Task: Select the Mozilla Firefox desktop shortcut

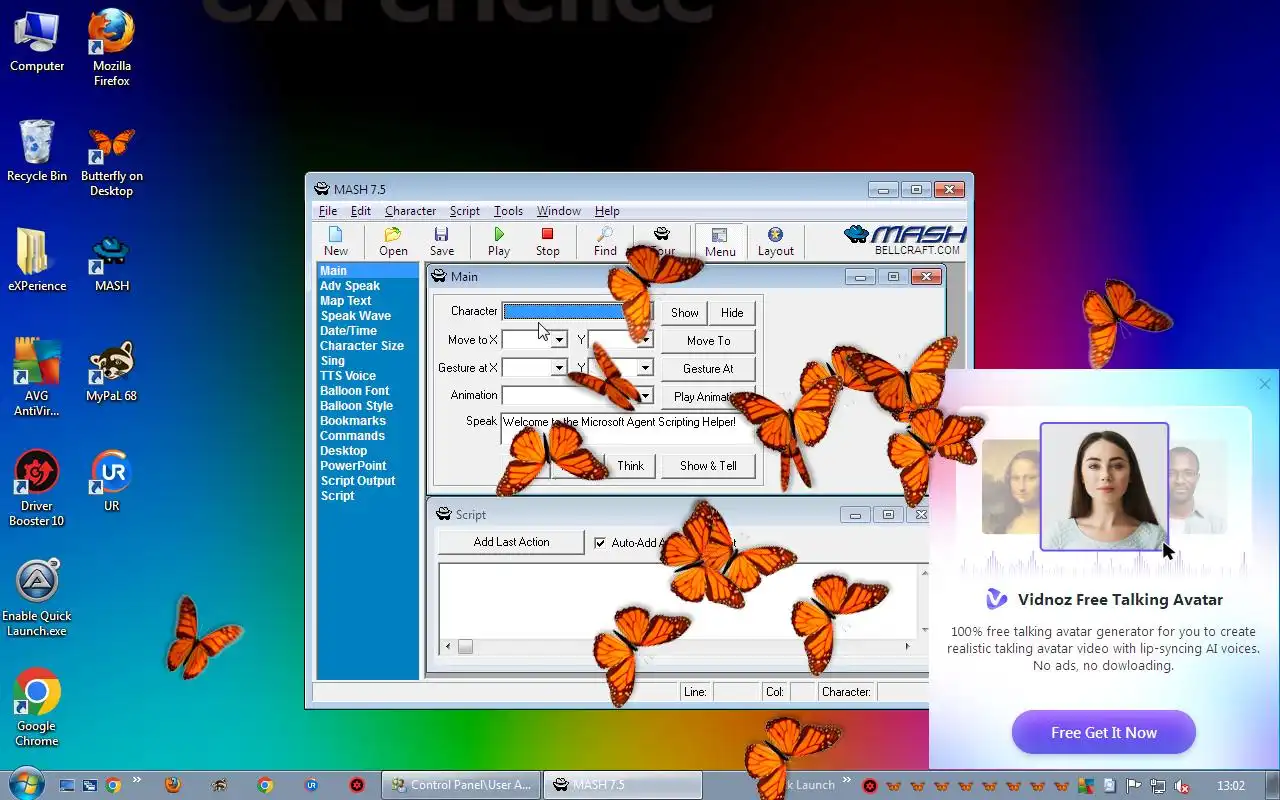Action: 112,48
